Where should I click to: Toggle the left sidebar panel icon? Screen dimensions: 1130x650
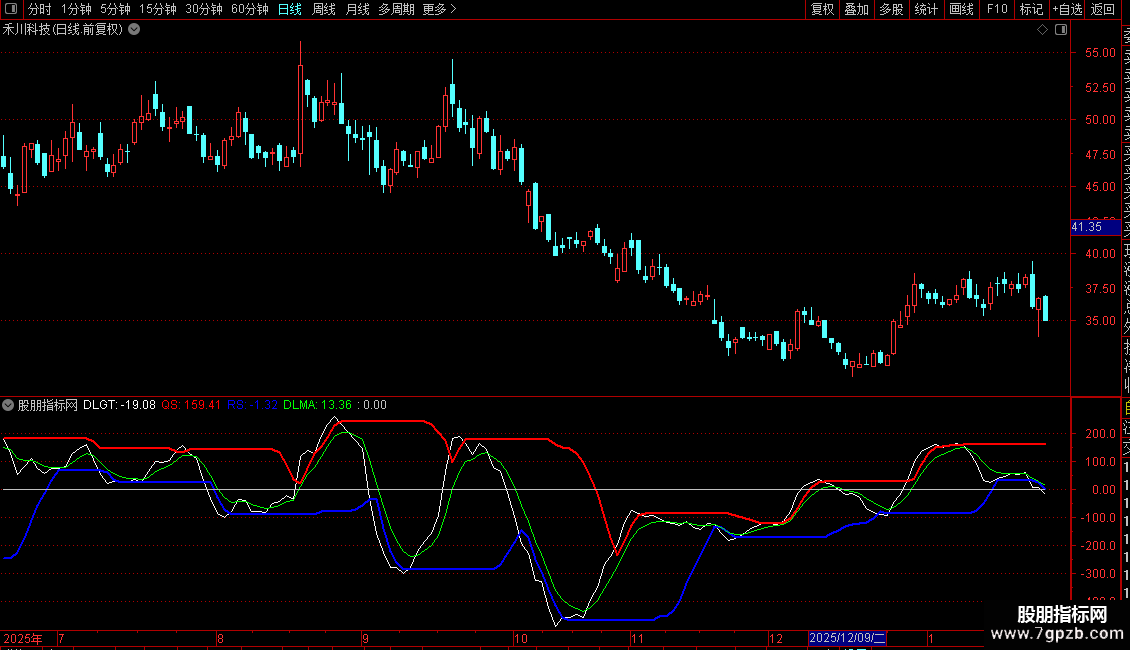click(x=10, y=9)
